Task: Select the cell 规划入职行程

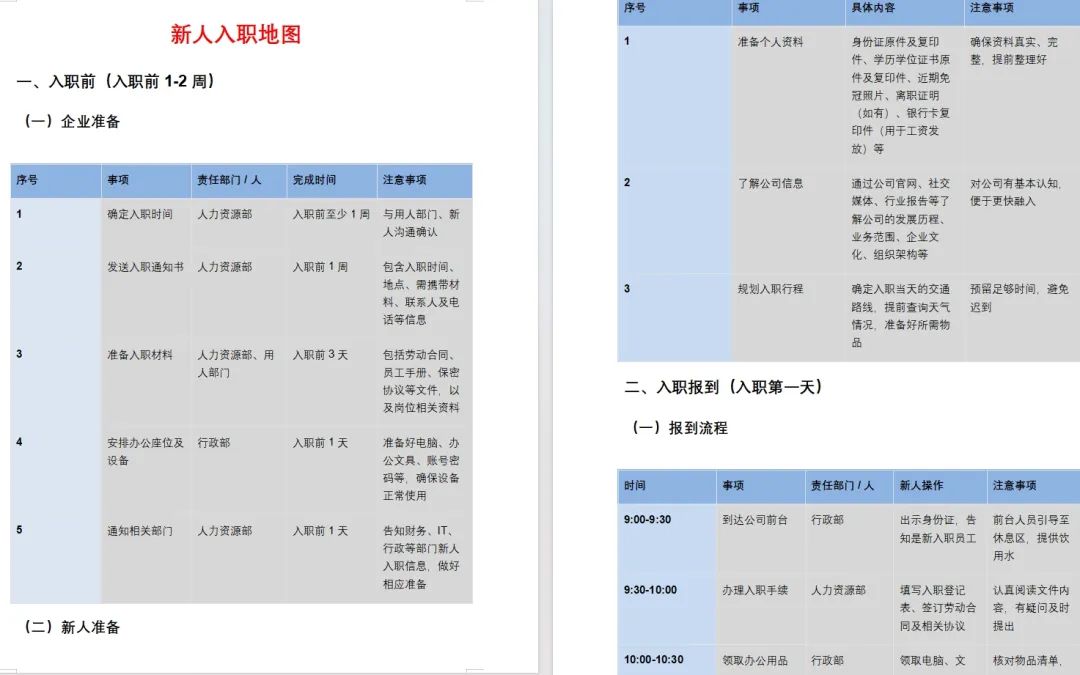Action: point(770,289)
